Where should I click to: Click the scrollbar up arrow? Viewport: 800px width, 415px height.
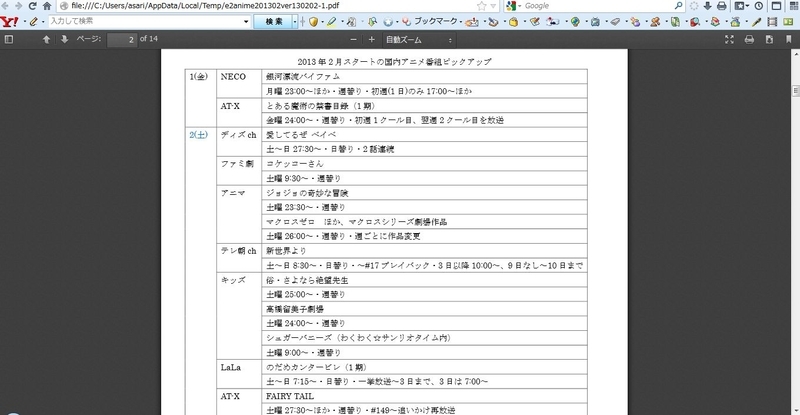click(x=795, y=53)
